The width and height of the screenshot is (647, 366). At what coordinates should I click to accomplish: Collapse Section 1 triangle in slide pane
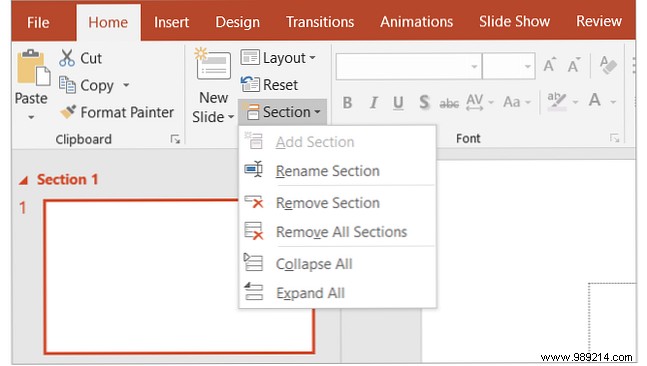24,180
